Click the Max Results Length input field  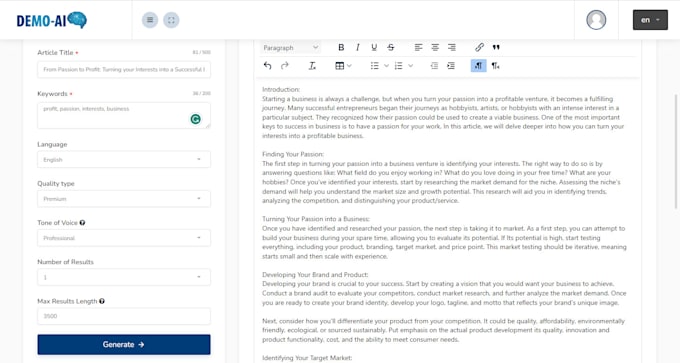(x=124, y=316)
